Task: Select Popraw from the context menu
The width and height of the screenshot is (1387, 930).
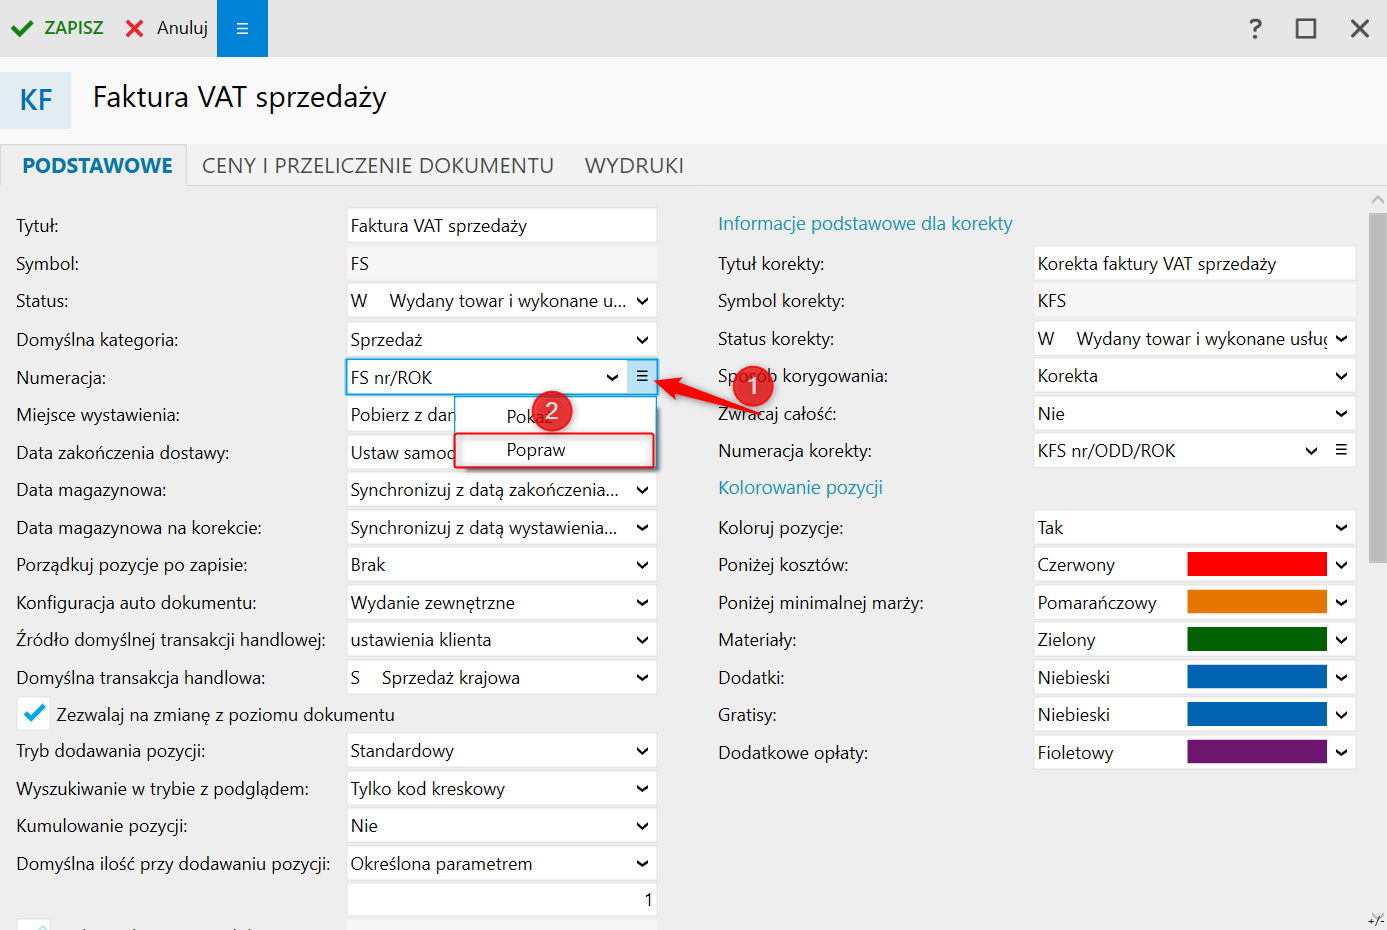Action: click(x=536, y=450)
